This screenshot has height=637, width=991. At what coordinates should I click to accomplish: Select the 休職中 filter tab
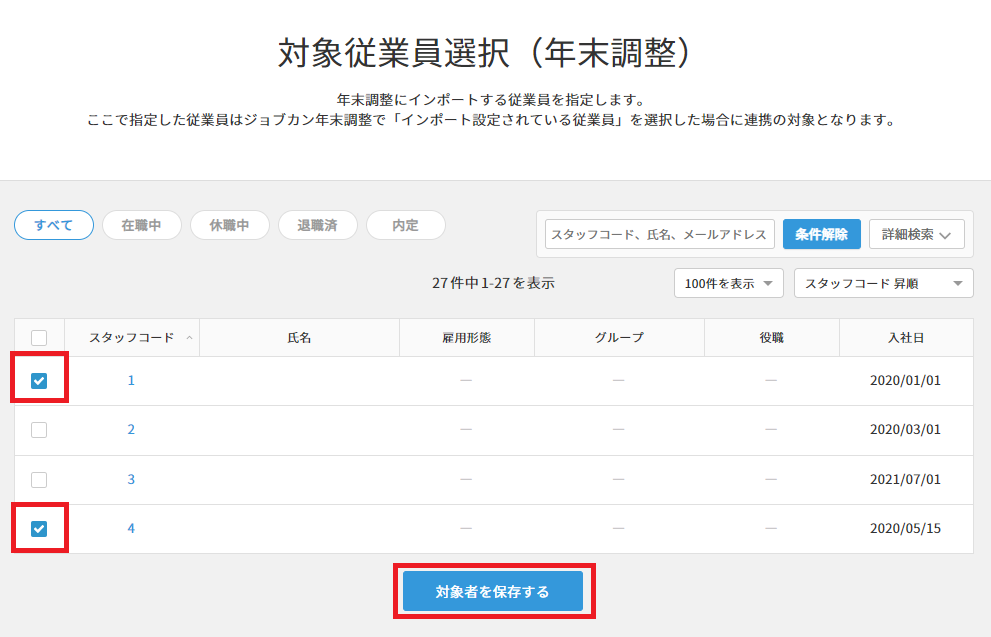click(x=229, y=225)
